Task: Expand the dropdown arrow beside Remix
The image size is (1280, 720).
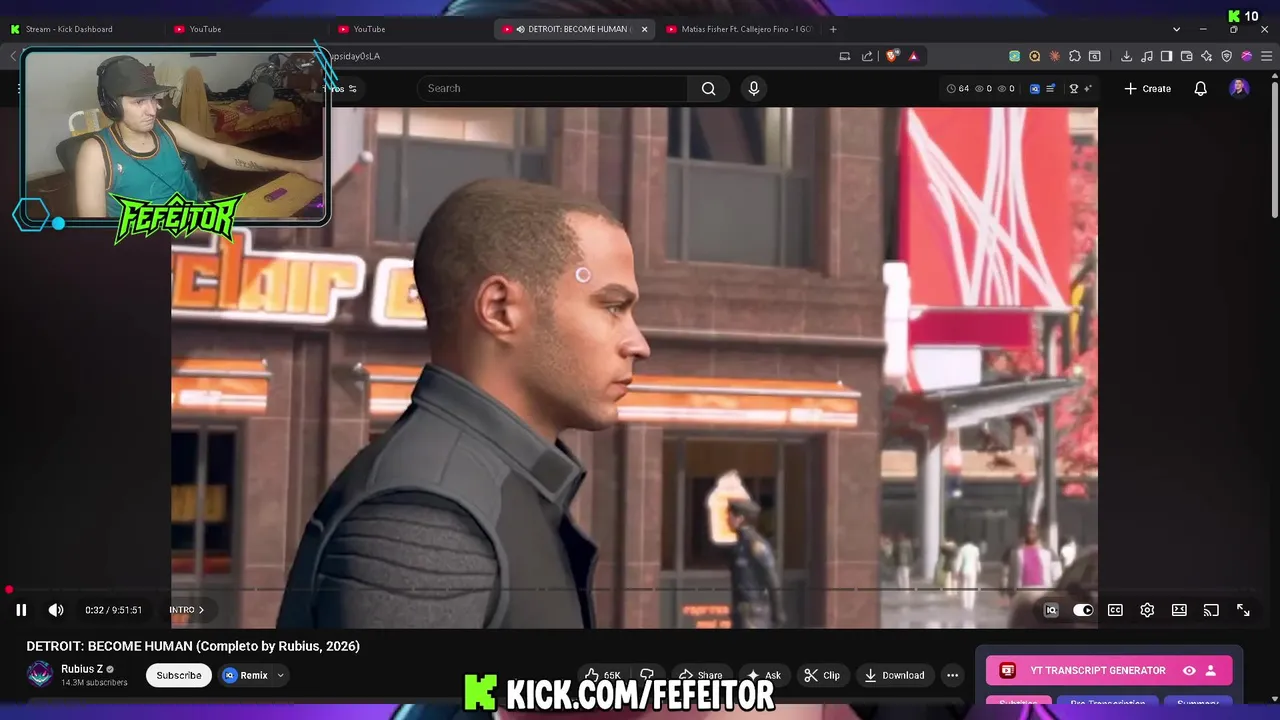Action: pos(280,675)
